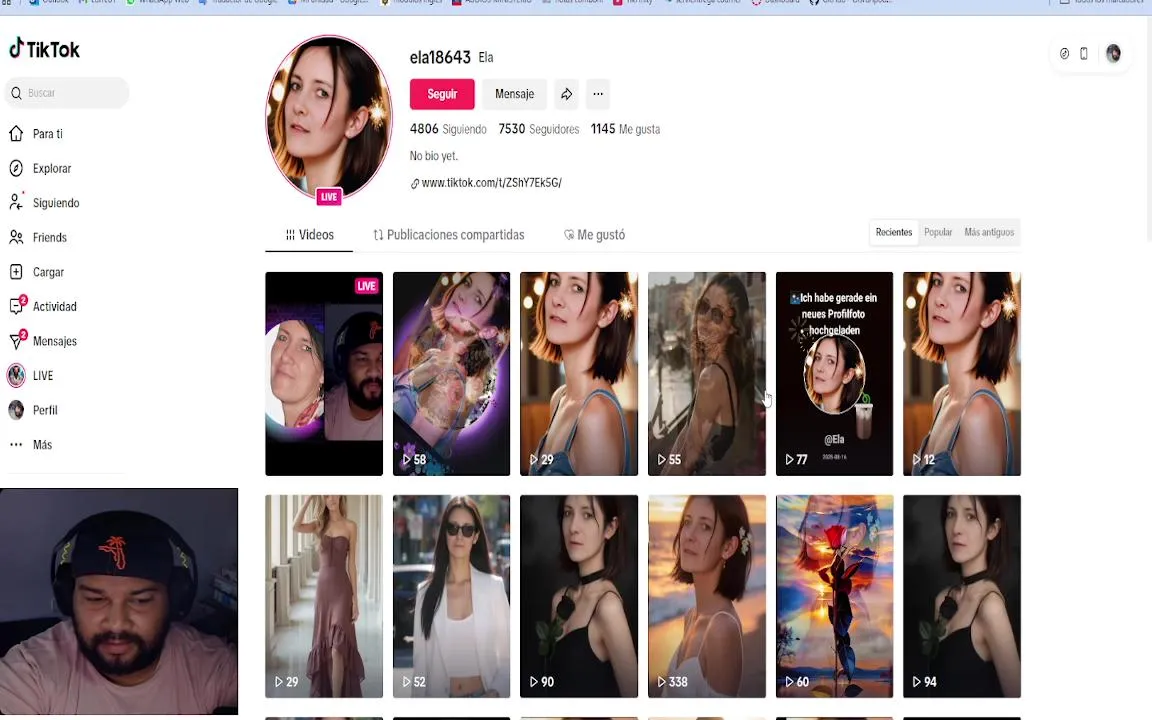Open video with 12 views
1152x720 pixels.
point(962,373)
